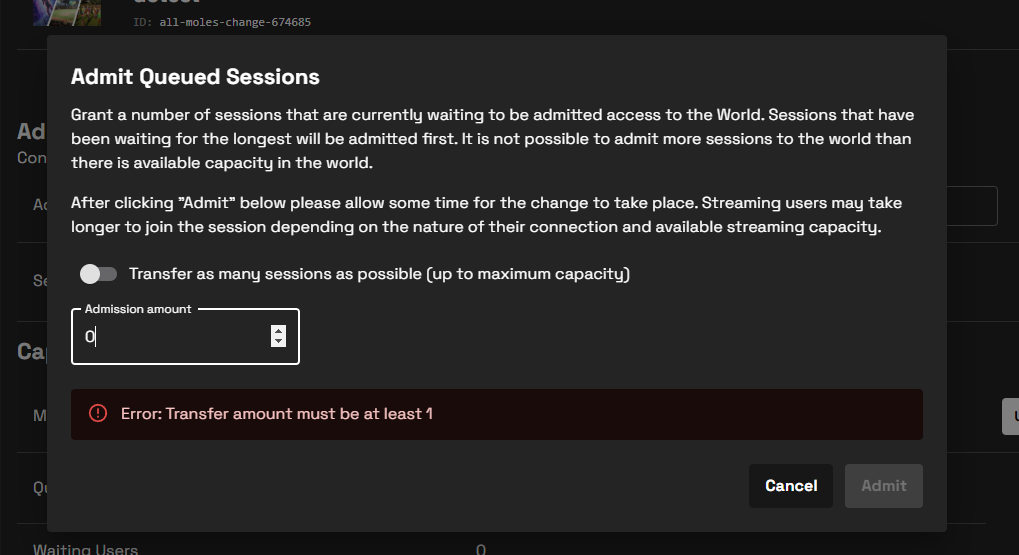
Task: Click the 'Admit Queued Sessions' dialog title
Action: 195,77
